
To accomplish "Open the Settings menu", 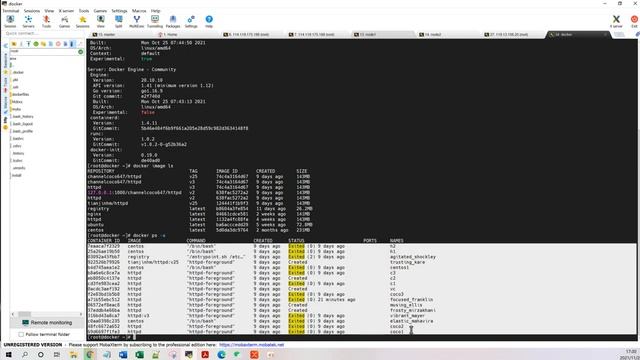I will tap(119, 11).
